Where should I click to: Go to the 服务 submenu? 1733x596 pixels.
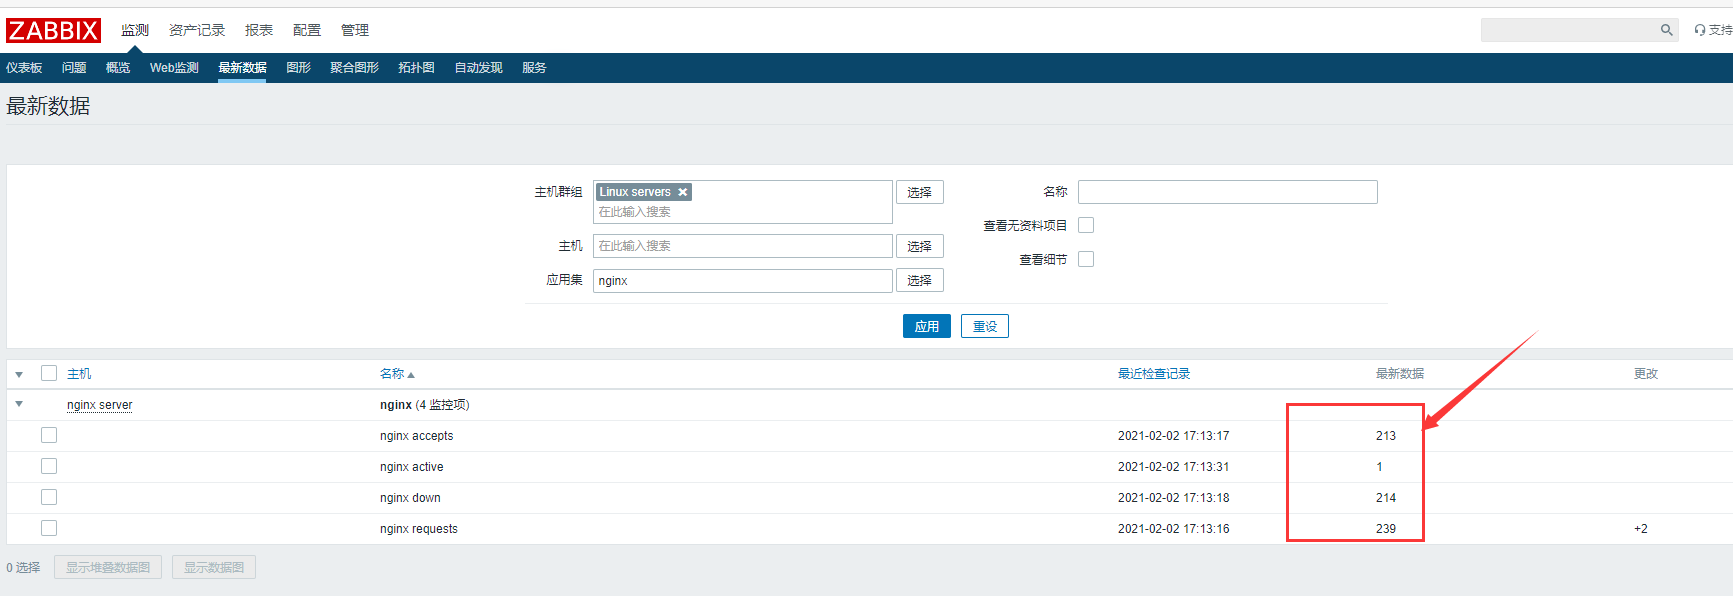pyautogui.click(x=534, y=68)
